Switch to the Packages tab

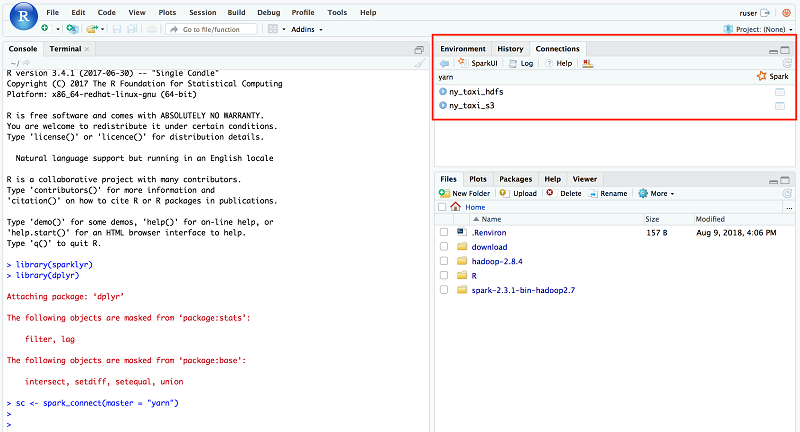[x=515, y=179]
